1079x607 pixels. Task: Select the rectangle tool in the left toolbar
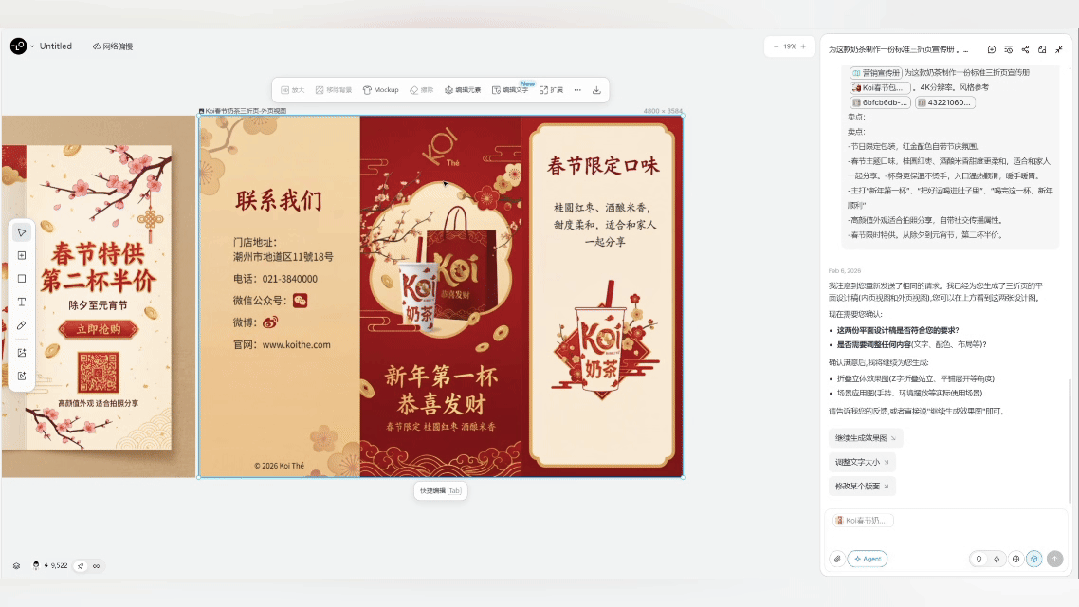[22, 279]
